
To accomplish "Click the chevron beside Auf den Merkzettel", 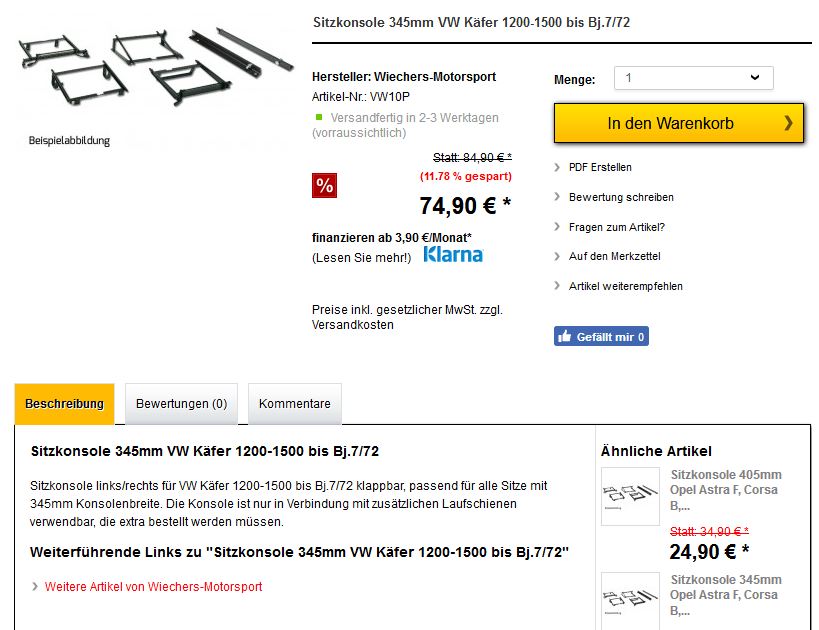I will (x=557, y=256).
